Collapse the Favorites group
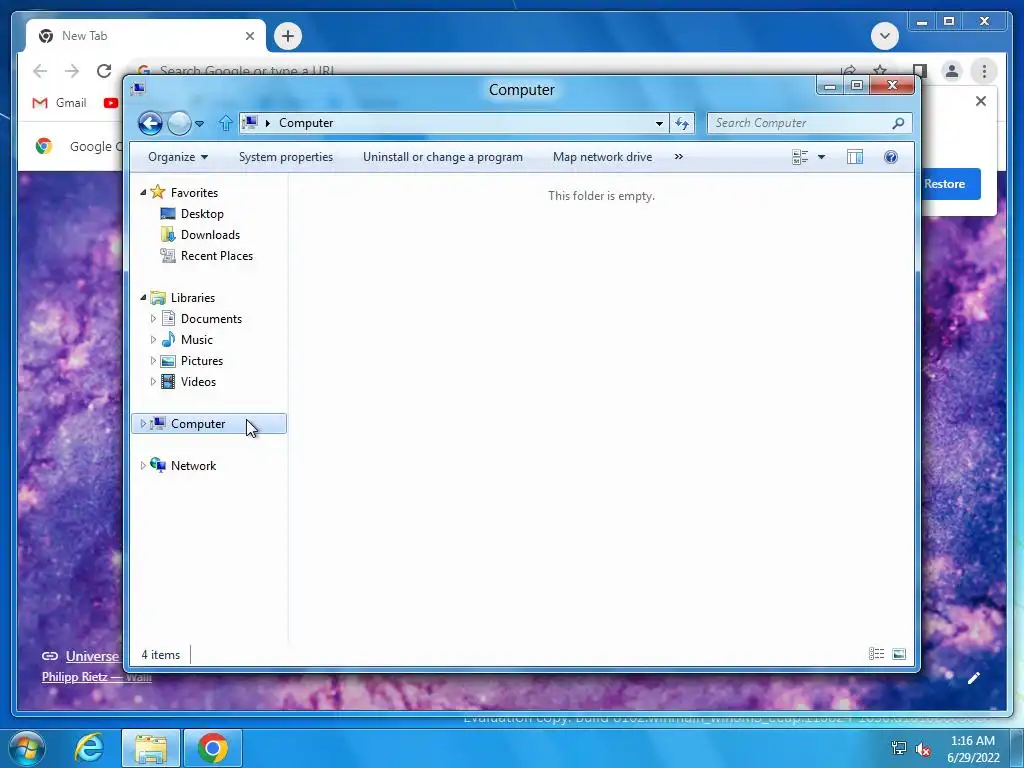The image size is (1024, 768). tap(143, 193)
